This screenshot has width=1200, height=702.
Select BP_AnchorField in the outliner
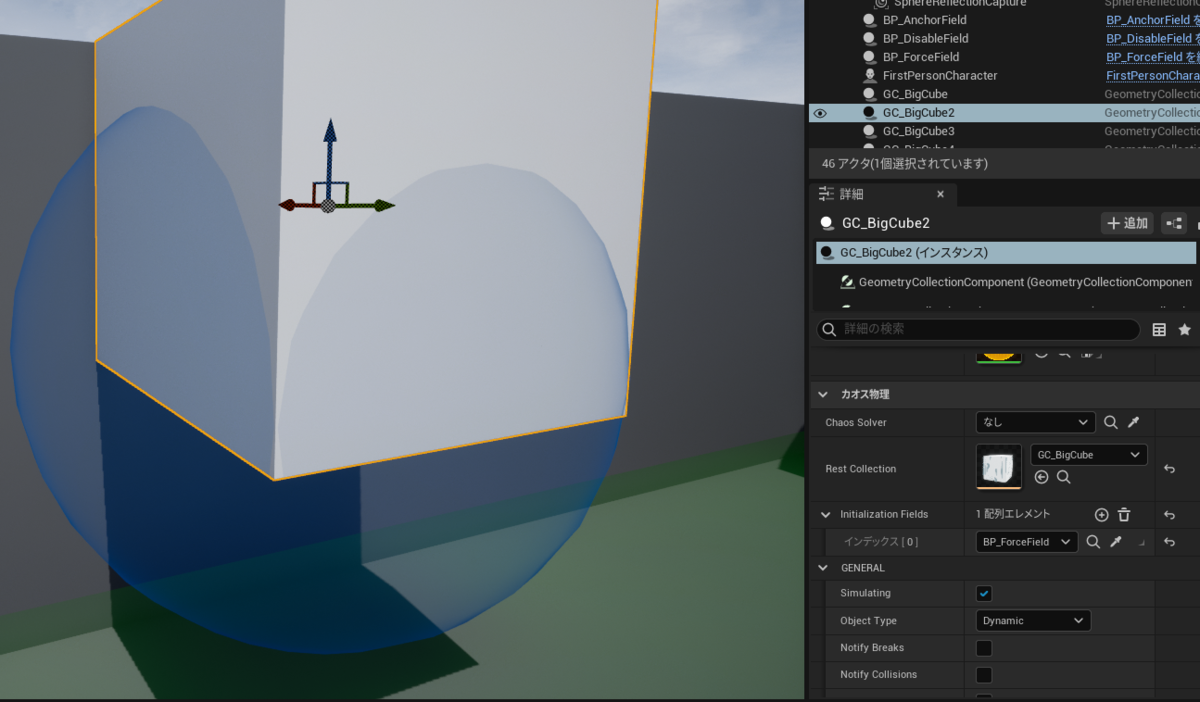tap(924, 20)
